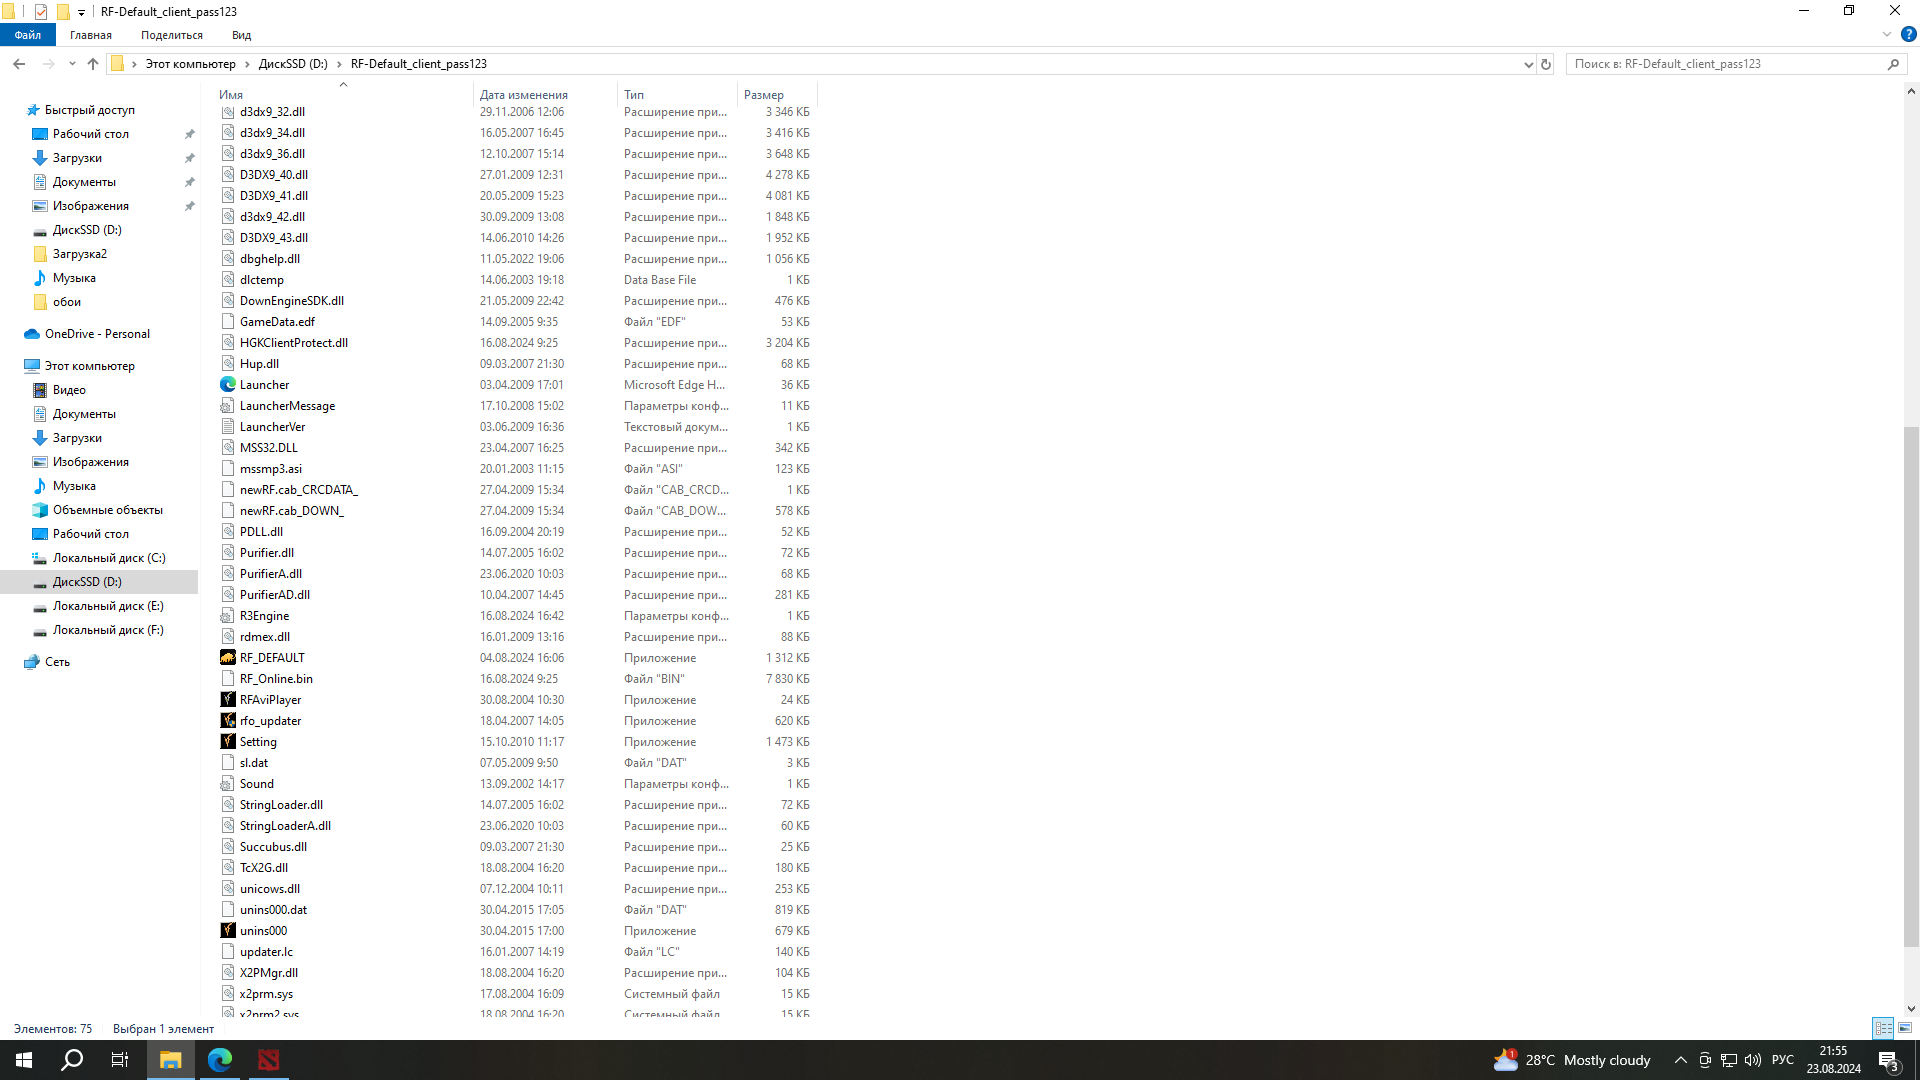Select the Setting application icon
Image resolution: width=1920 pixels, height=1080 pixels.
pos(228,741)
